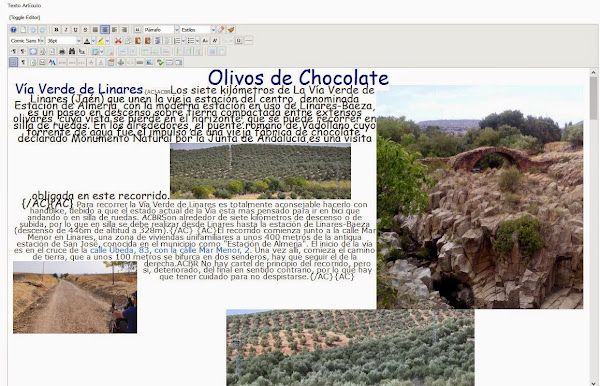Toggle visual characters pilcrow button

pyautogui.click(x=23, y=62)
